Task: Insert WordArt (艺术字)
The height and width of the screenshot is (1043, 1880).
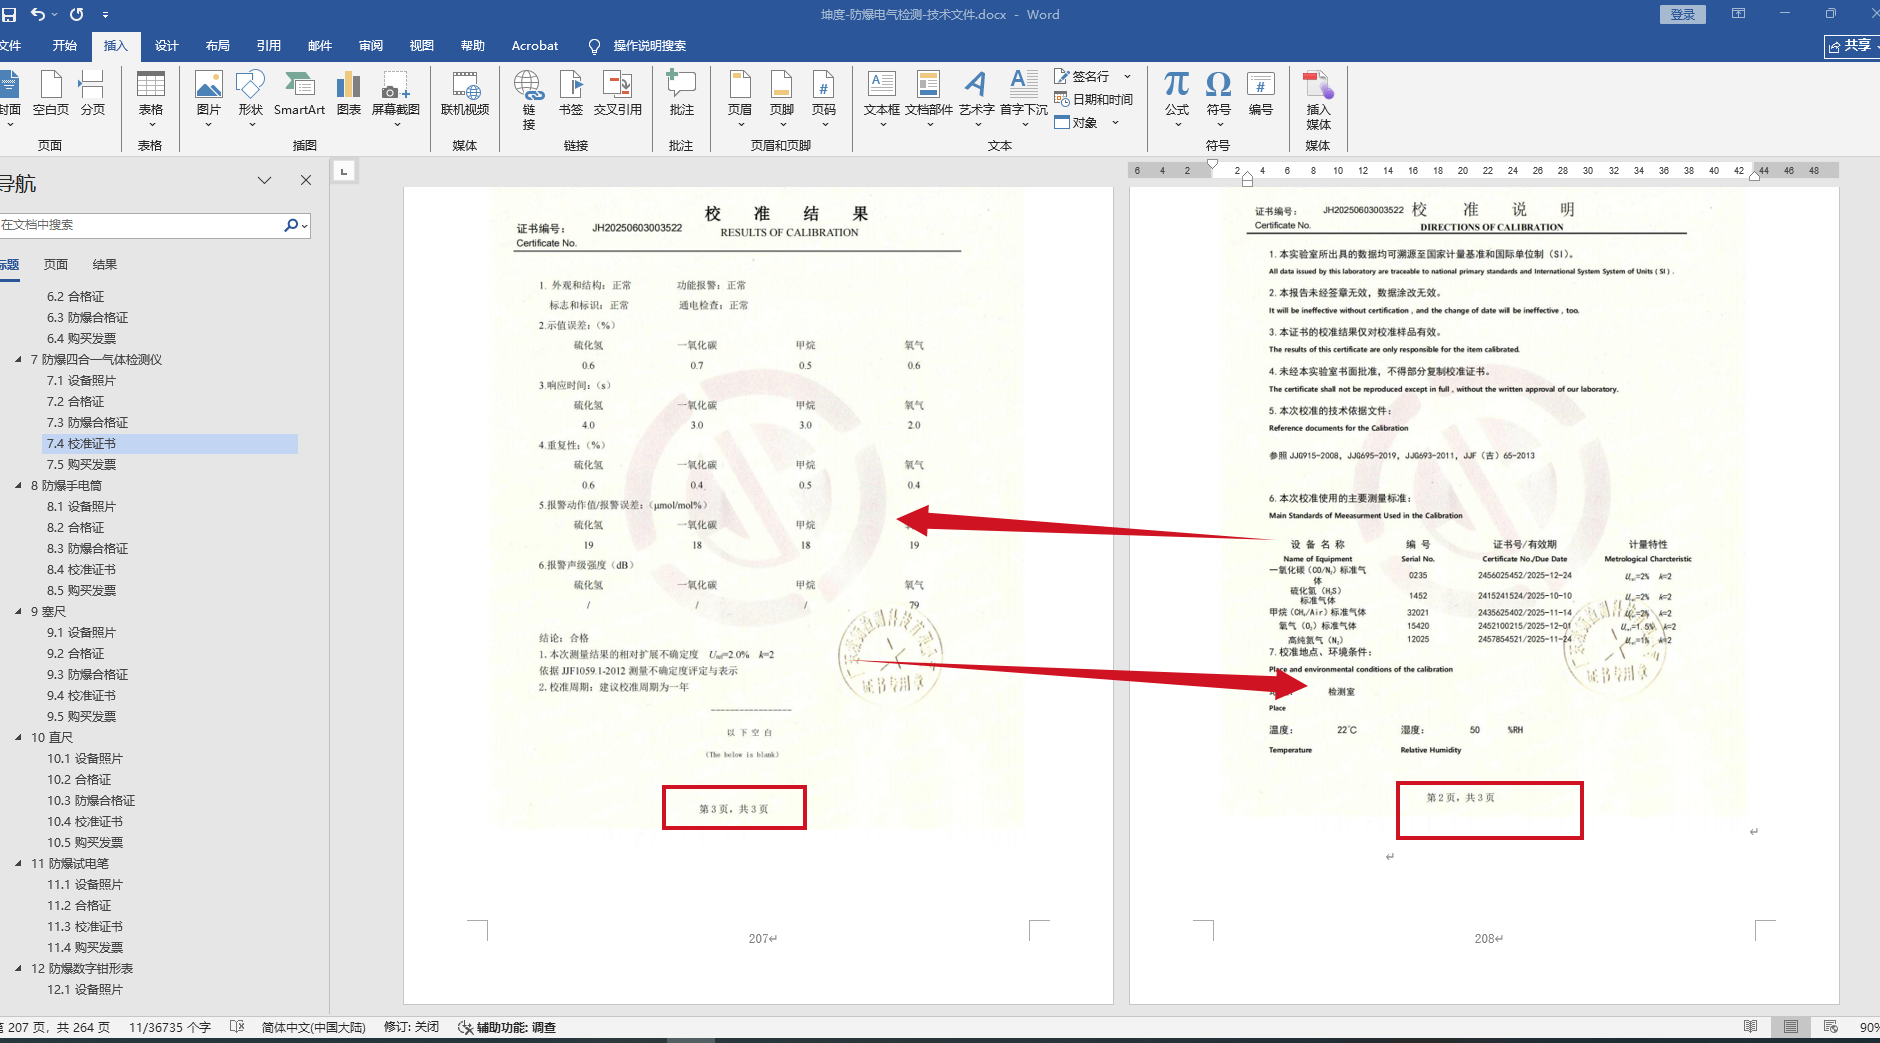Action: (976, 98)
